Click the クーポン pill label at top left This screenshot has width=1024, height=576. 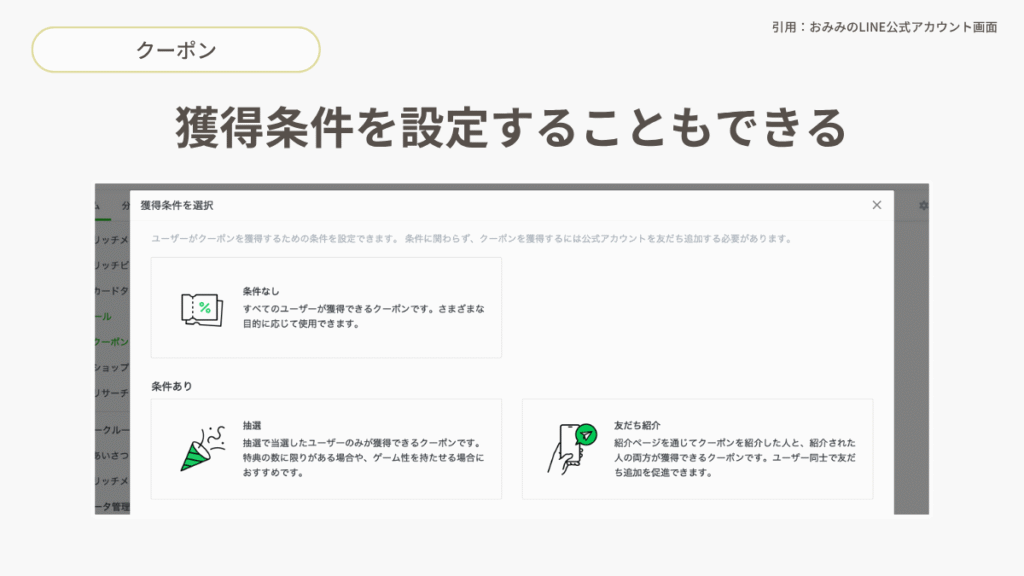click(176, 50)
